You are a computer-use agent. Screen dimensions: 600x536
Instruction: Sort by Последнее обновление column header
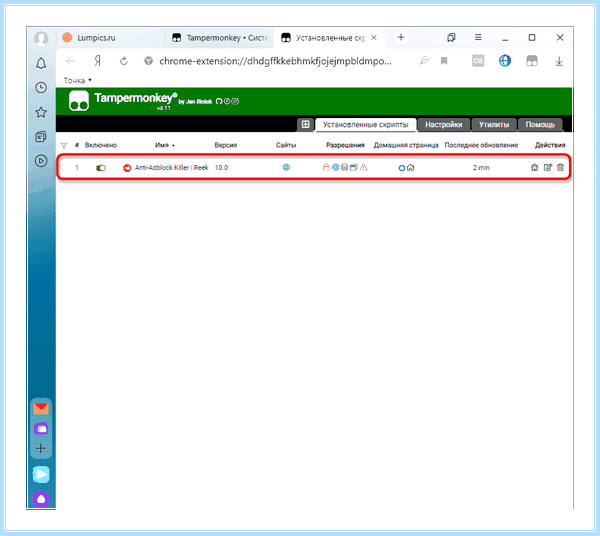pyautogui.click(x=481, y=145)
